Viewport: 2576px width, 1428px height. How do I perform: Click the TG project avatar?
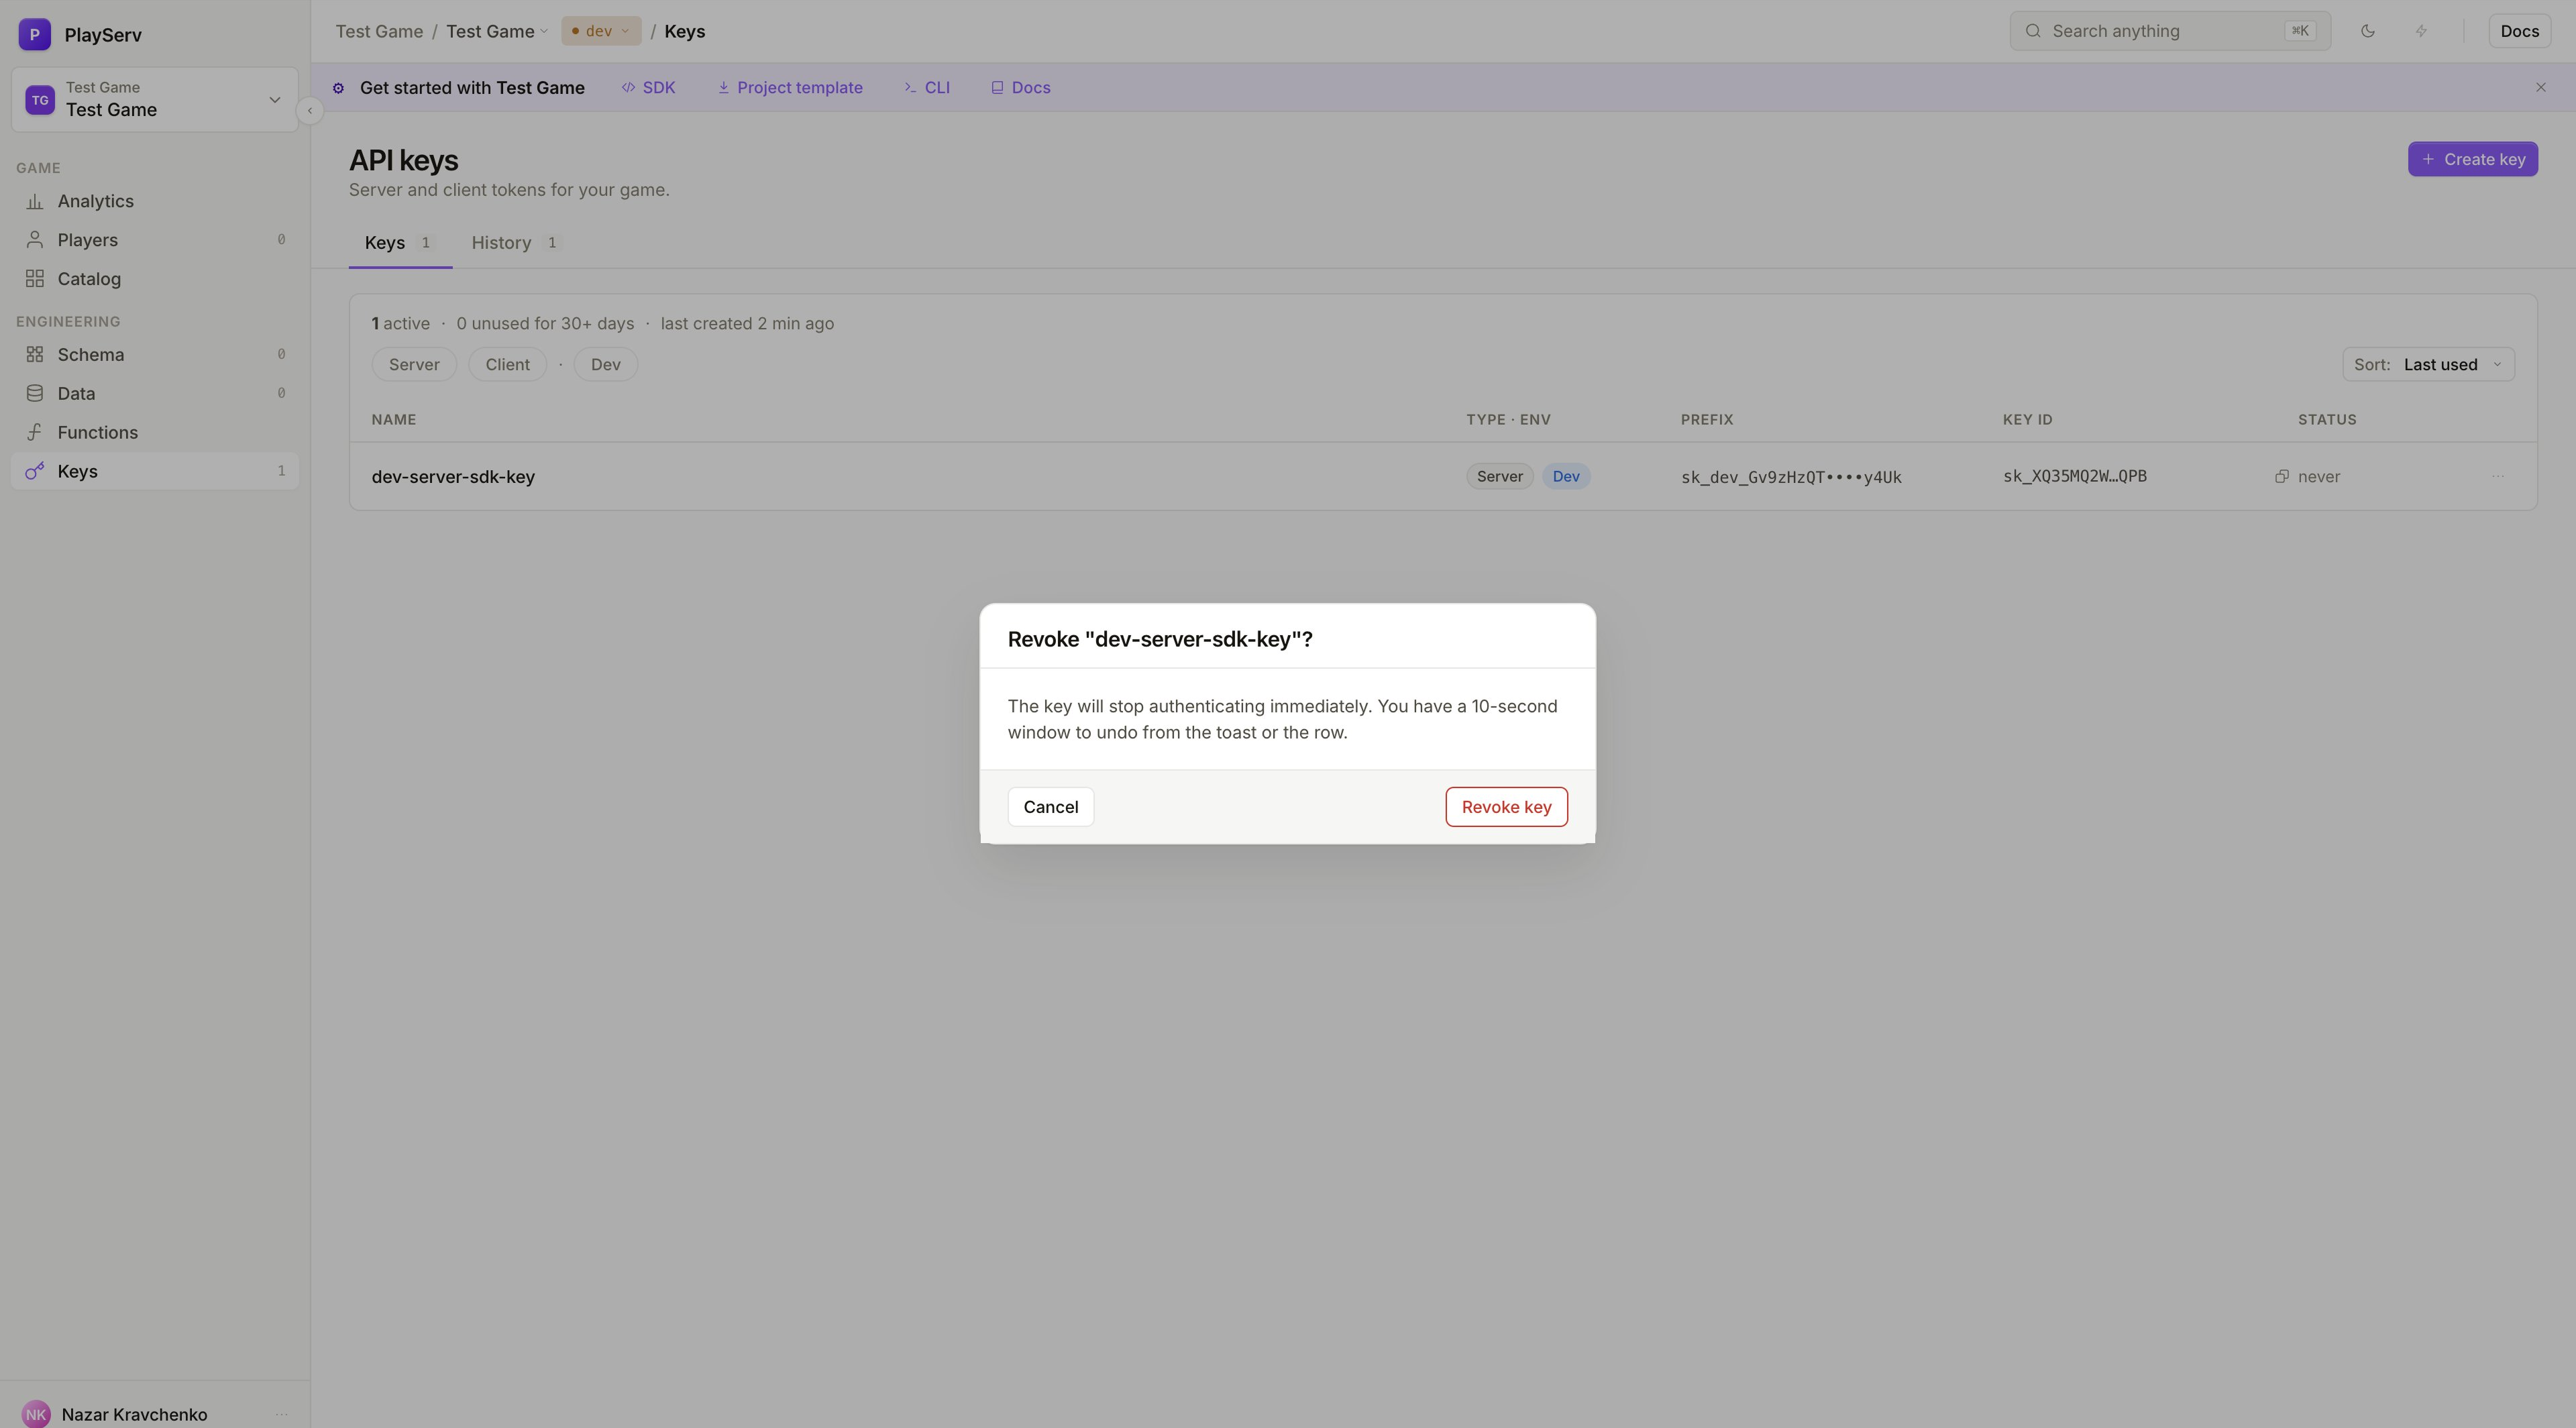tap(40, 100)
